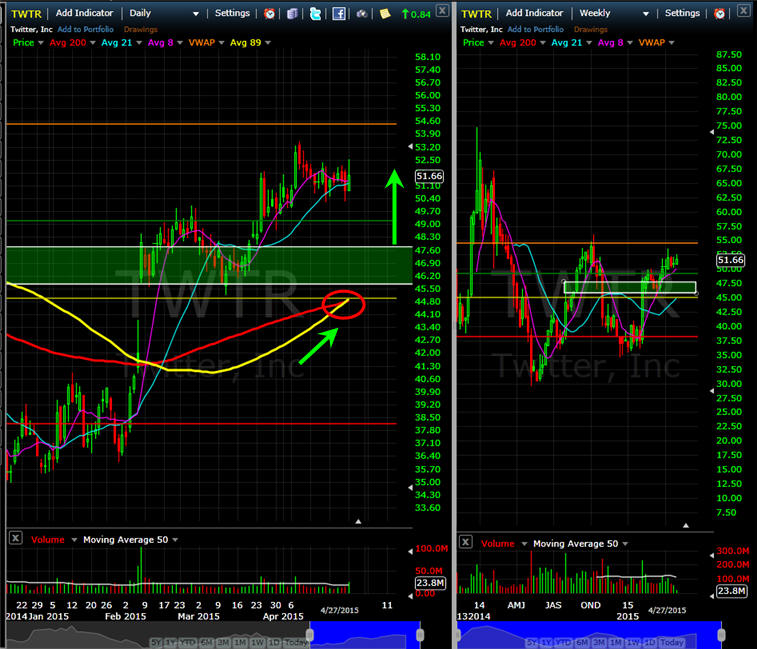Grab the right range slider handle on the weekly chart

click(x=721, y=635)
